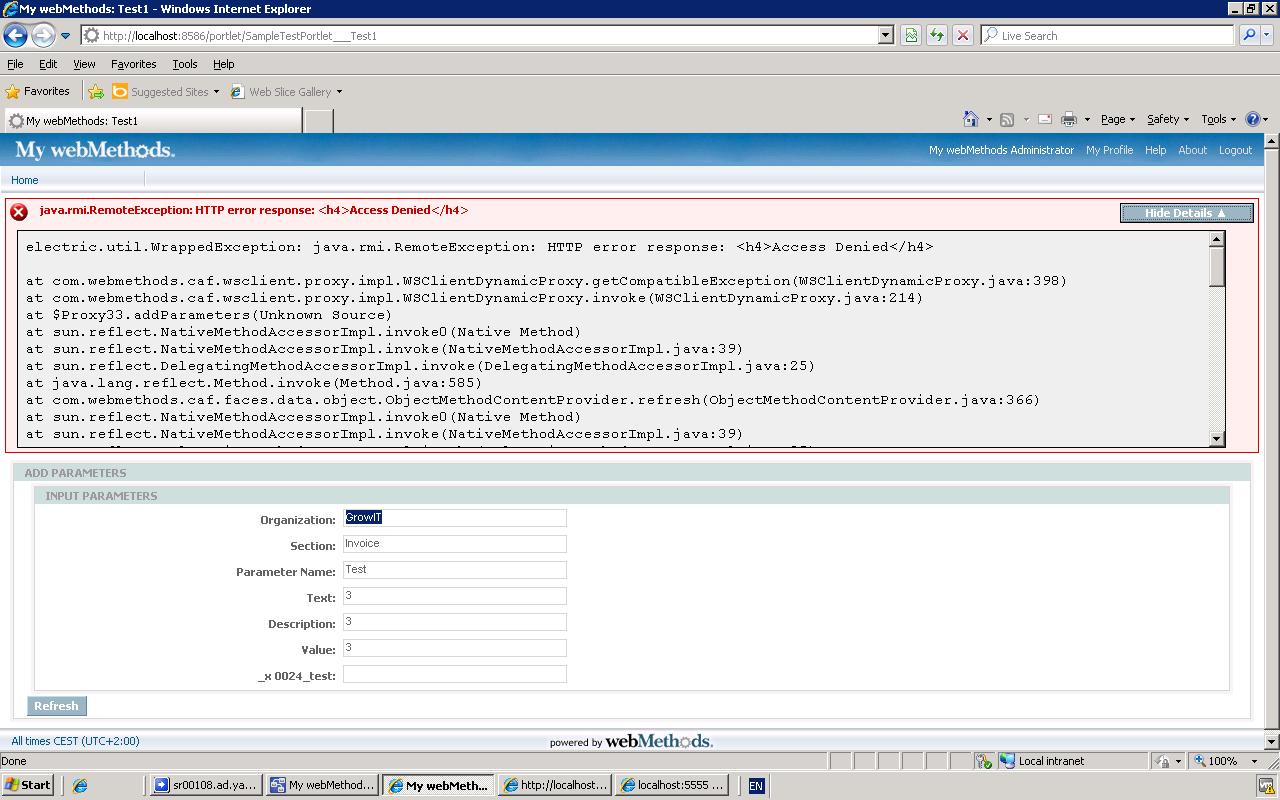This screenshot has height=800, width=1280.
Task: Open Suggested Sites dropdown
Action: coord(166,92)
